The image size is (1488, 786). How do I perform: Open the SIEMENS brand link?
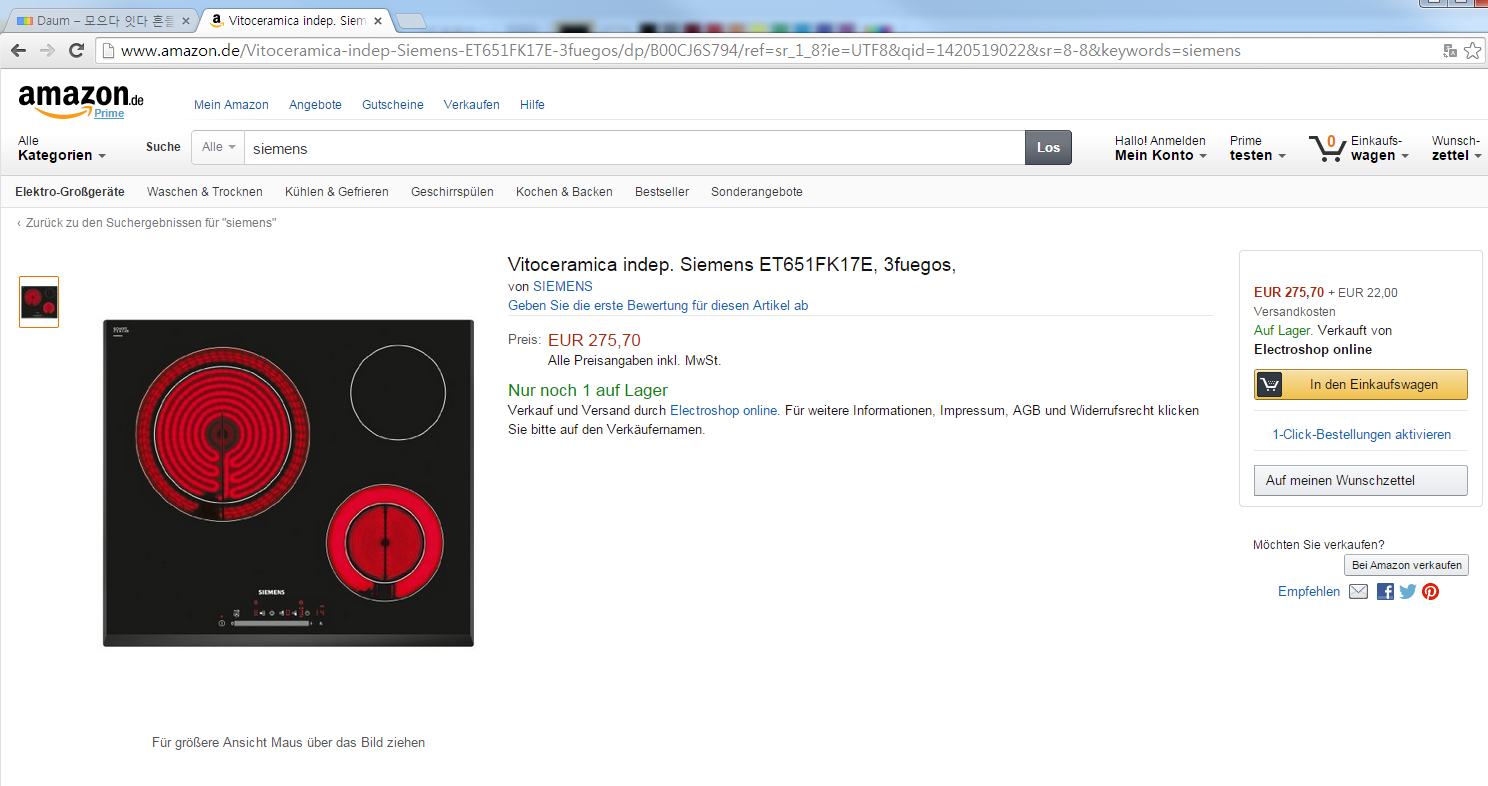tap(563, 287)
